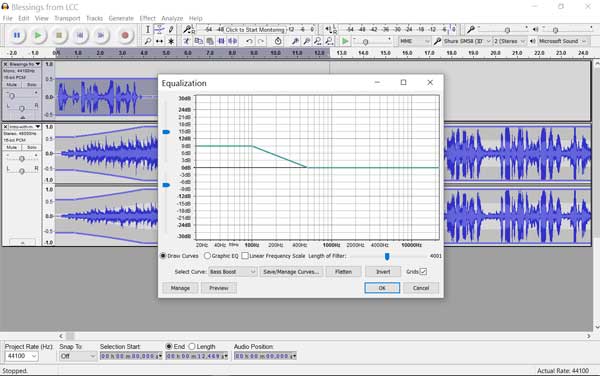The width and height of the screenshot is (600, 376).
Task: Select the Draw (pencil) tool
Action: pyautogui.click(x=171, y=29)
